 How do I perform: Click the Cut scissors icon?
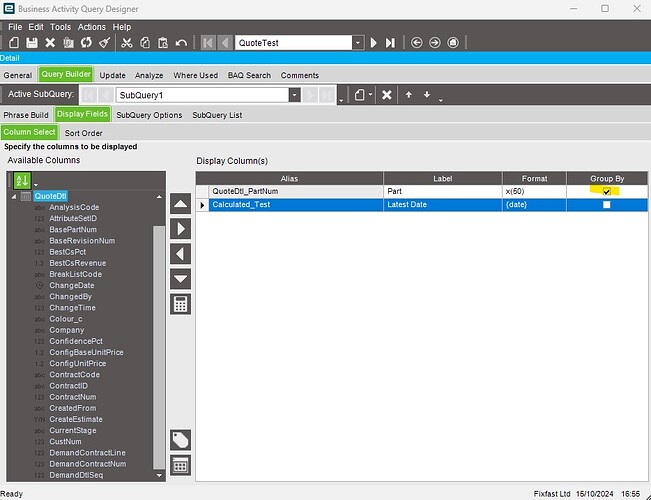(127, 43)
